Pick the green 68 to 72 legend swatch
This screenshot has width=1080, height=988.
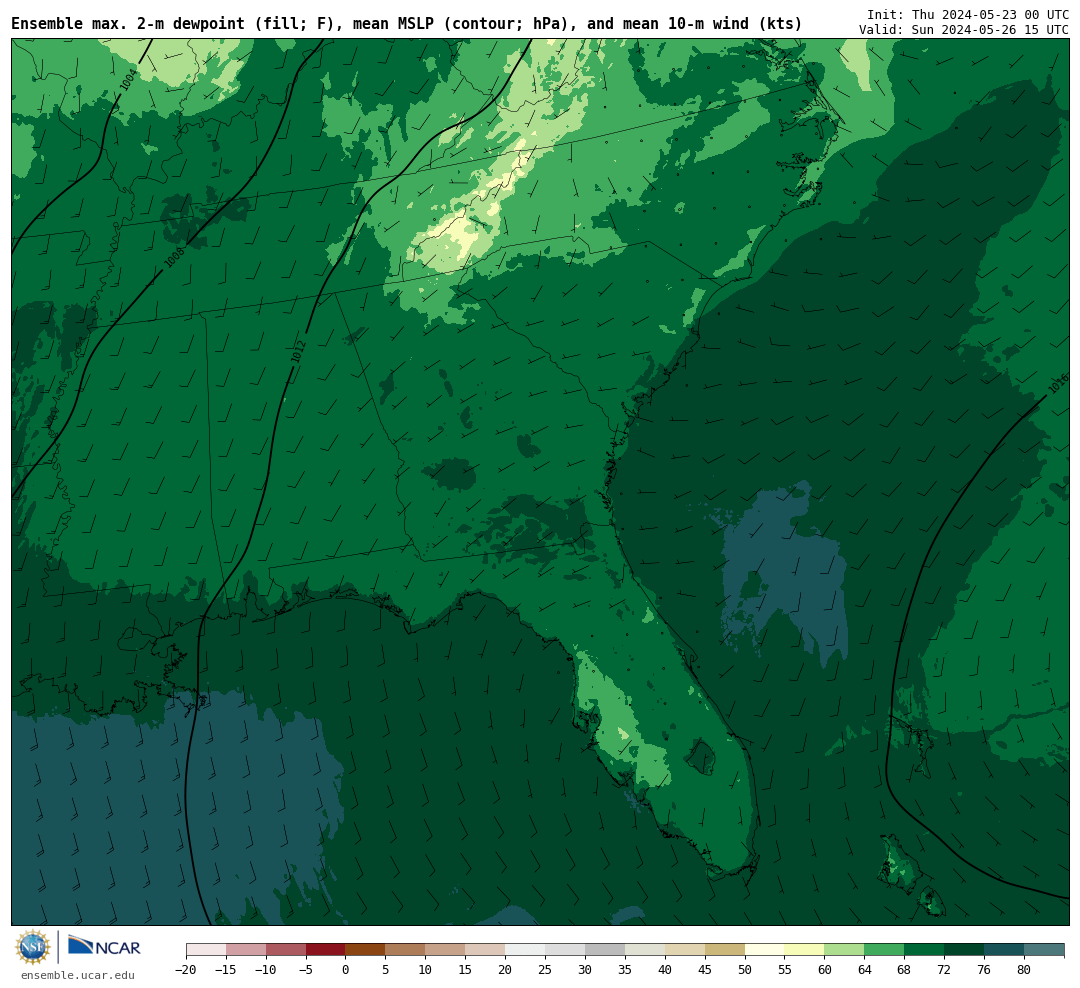[x=924, y=950]
